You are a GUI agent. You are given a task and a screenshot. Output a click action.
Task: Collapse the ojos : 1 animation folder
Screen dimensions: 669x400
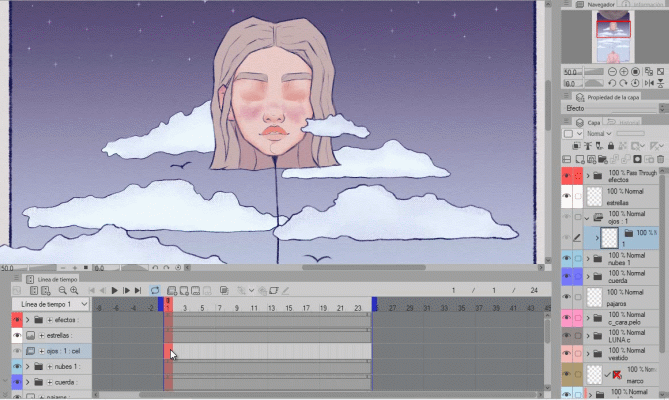(x=587, y=218)
